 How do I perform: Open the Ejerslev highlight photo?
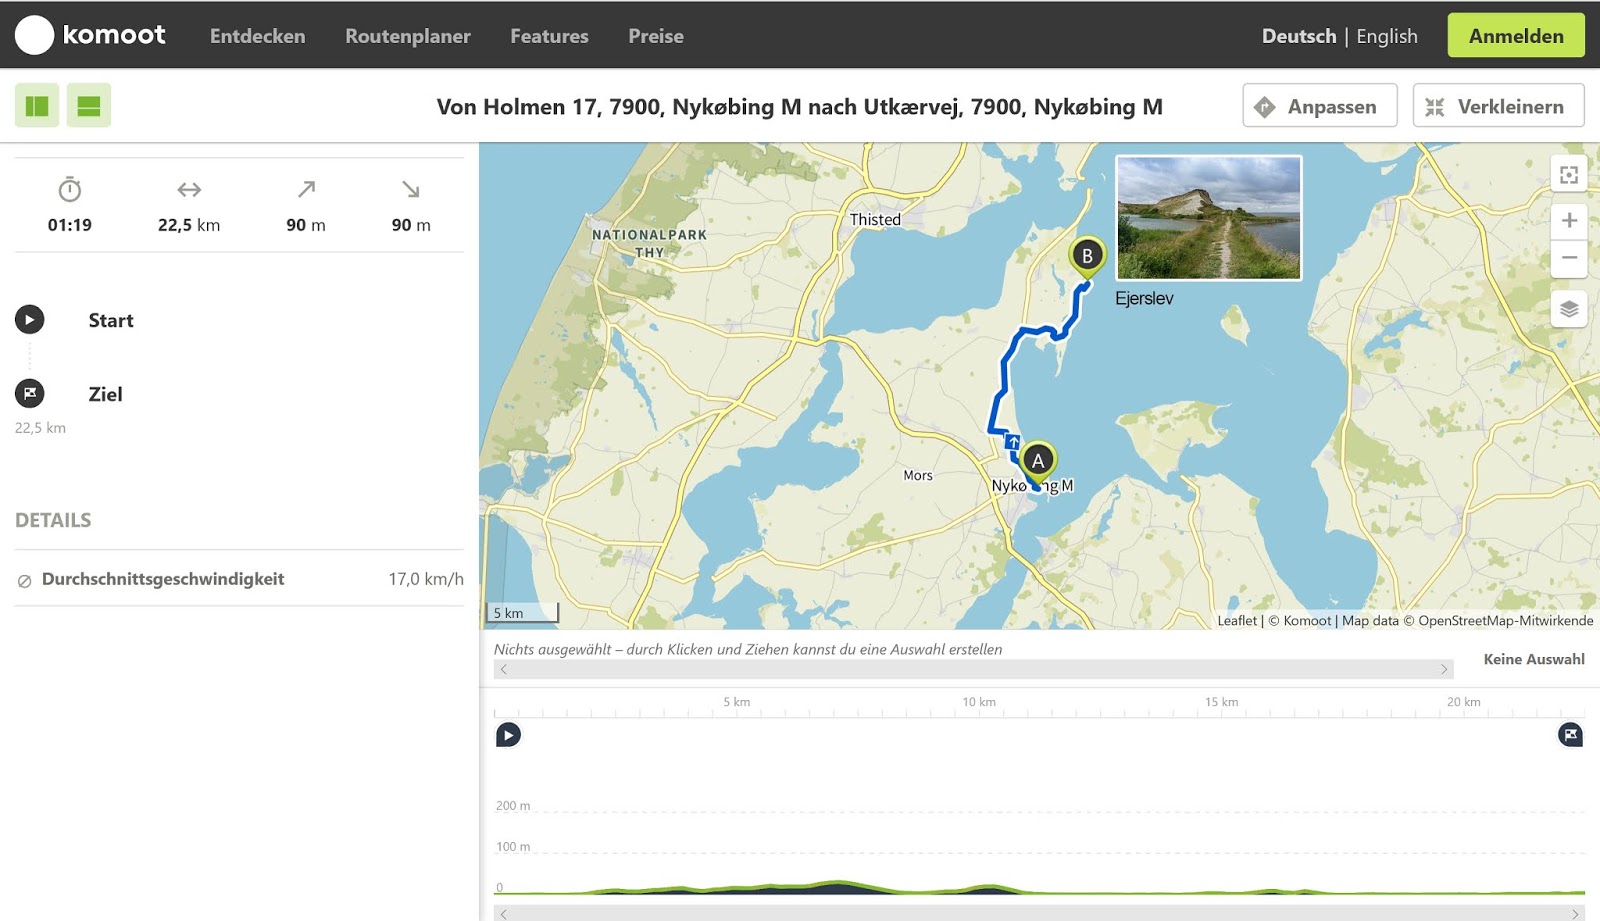click(x=1208, y=218)
